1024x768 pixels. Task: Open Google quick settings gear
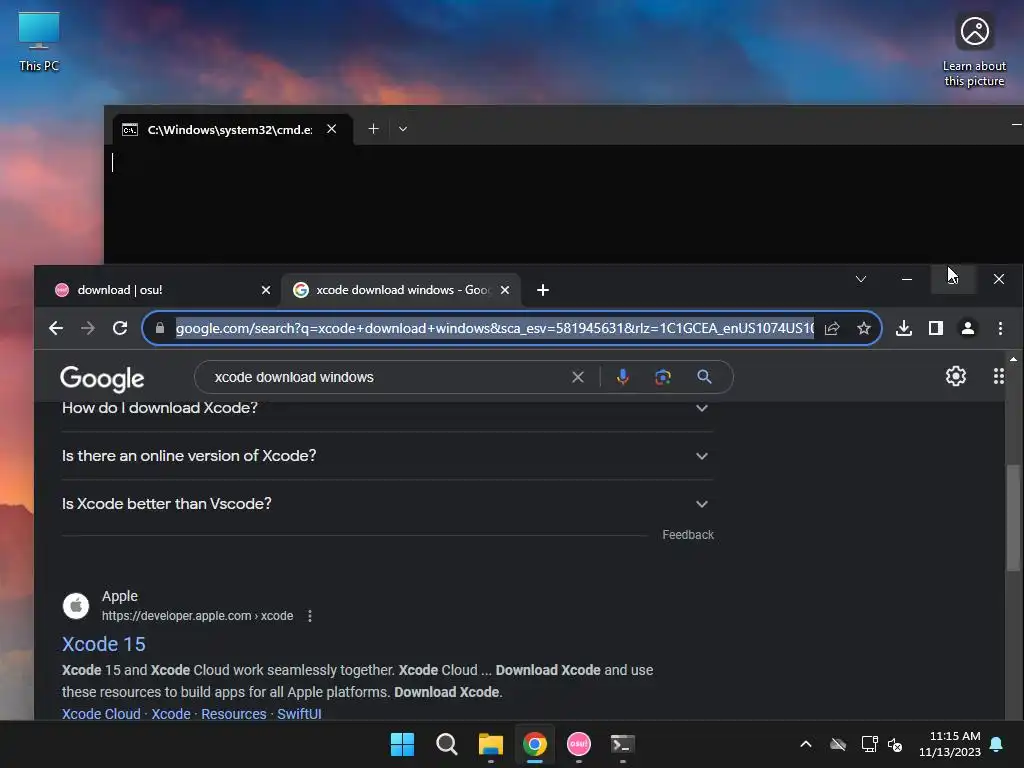click(955, 376)
